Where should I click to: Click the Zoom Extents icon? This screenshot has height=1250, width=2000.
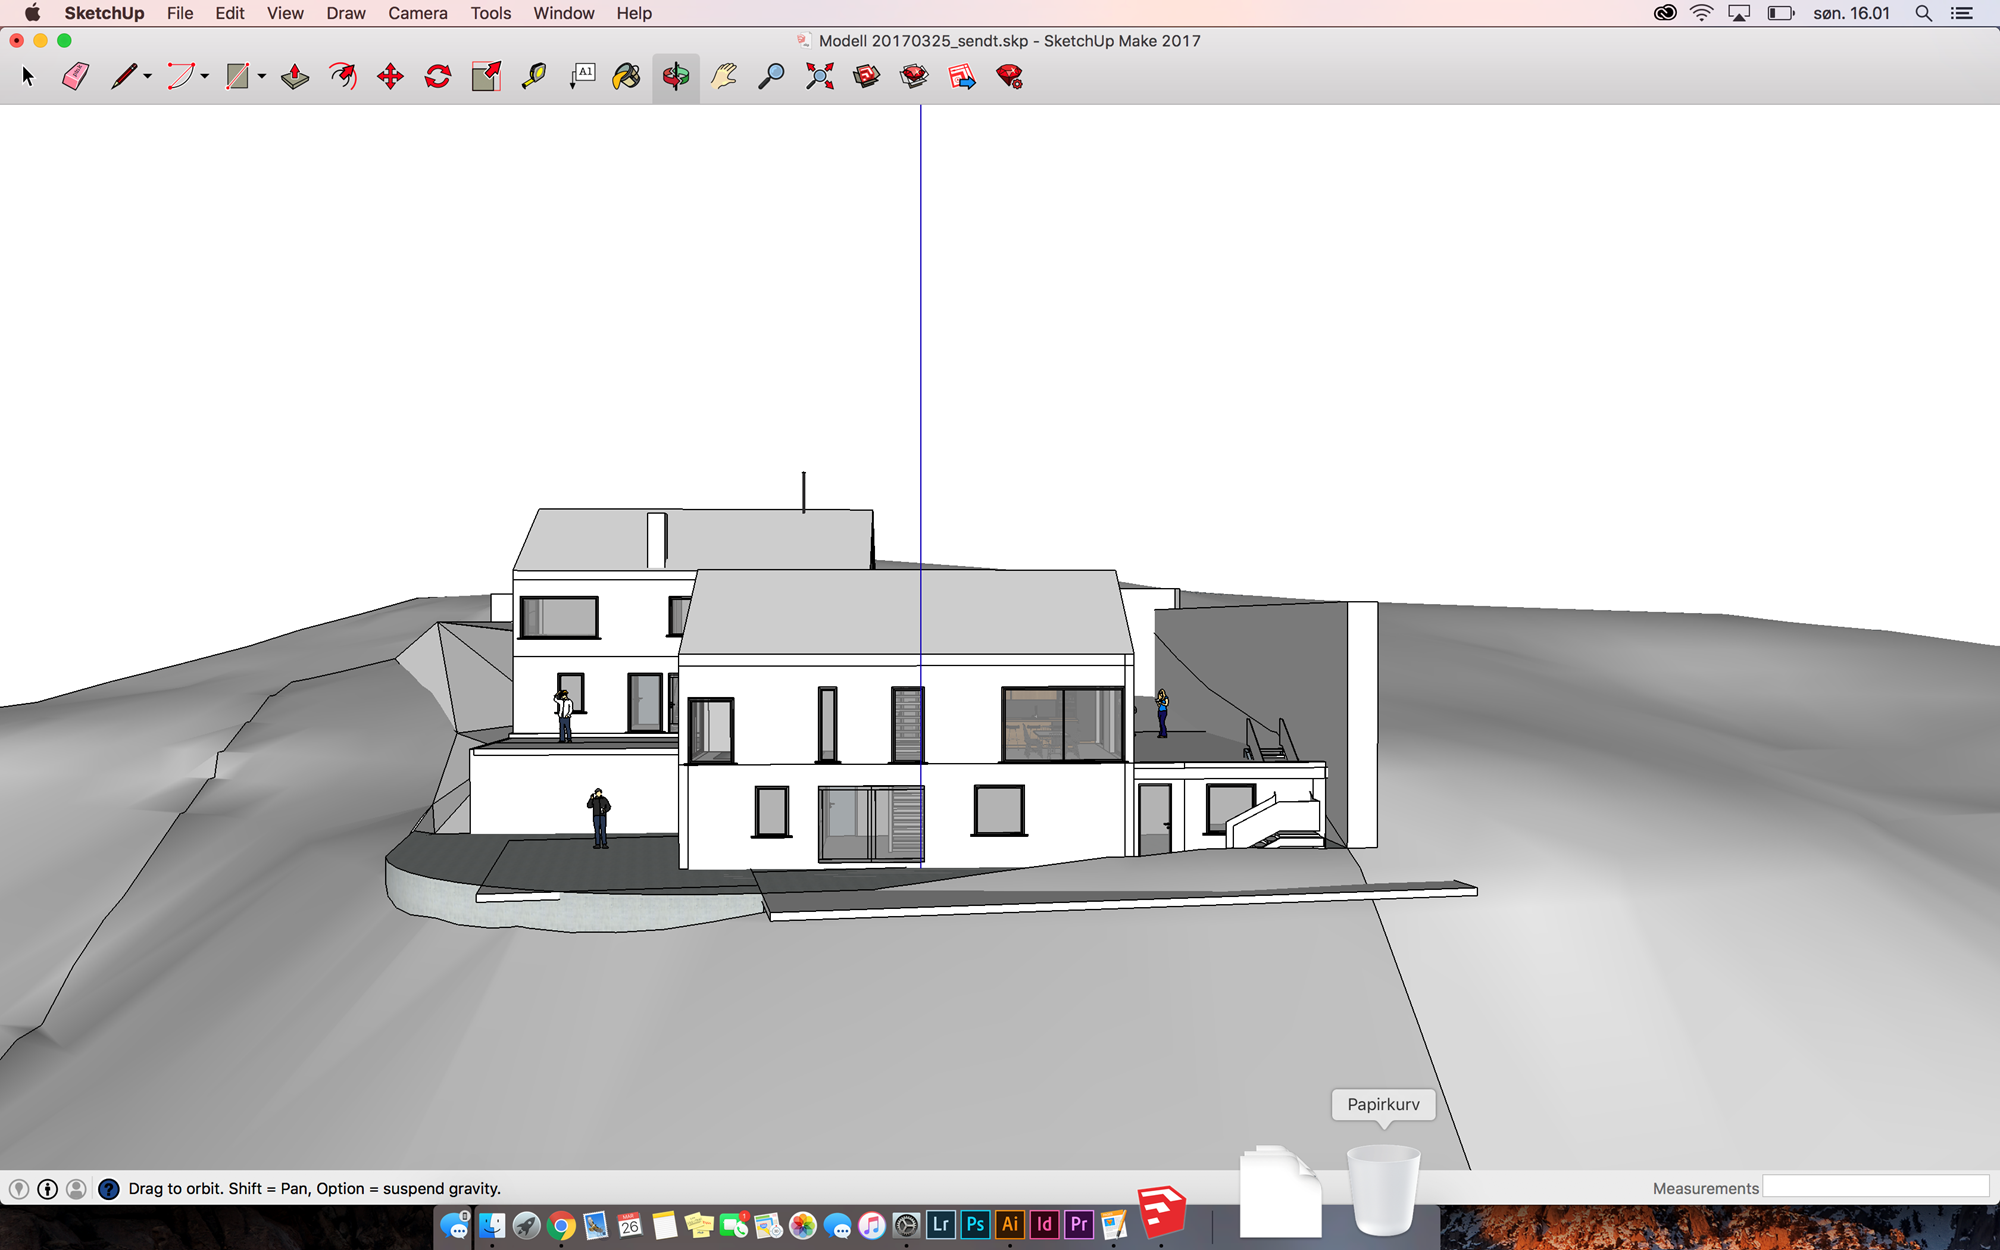click(x=819, y=77)
